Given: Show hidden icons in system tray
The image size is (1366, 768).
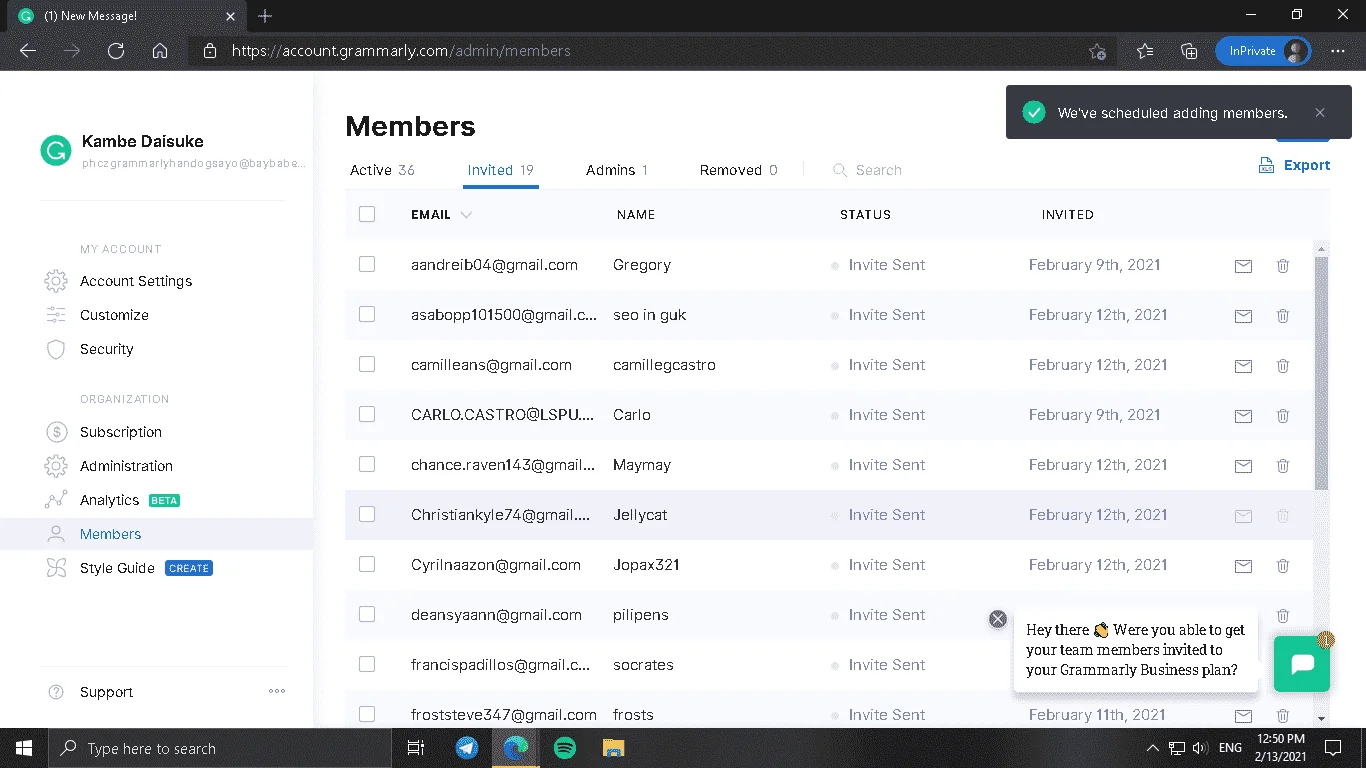Looking at the screenshot, I should point(1152,748).
